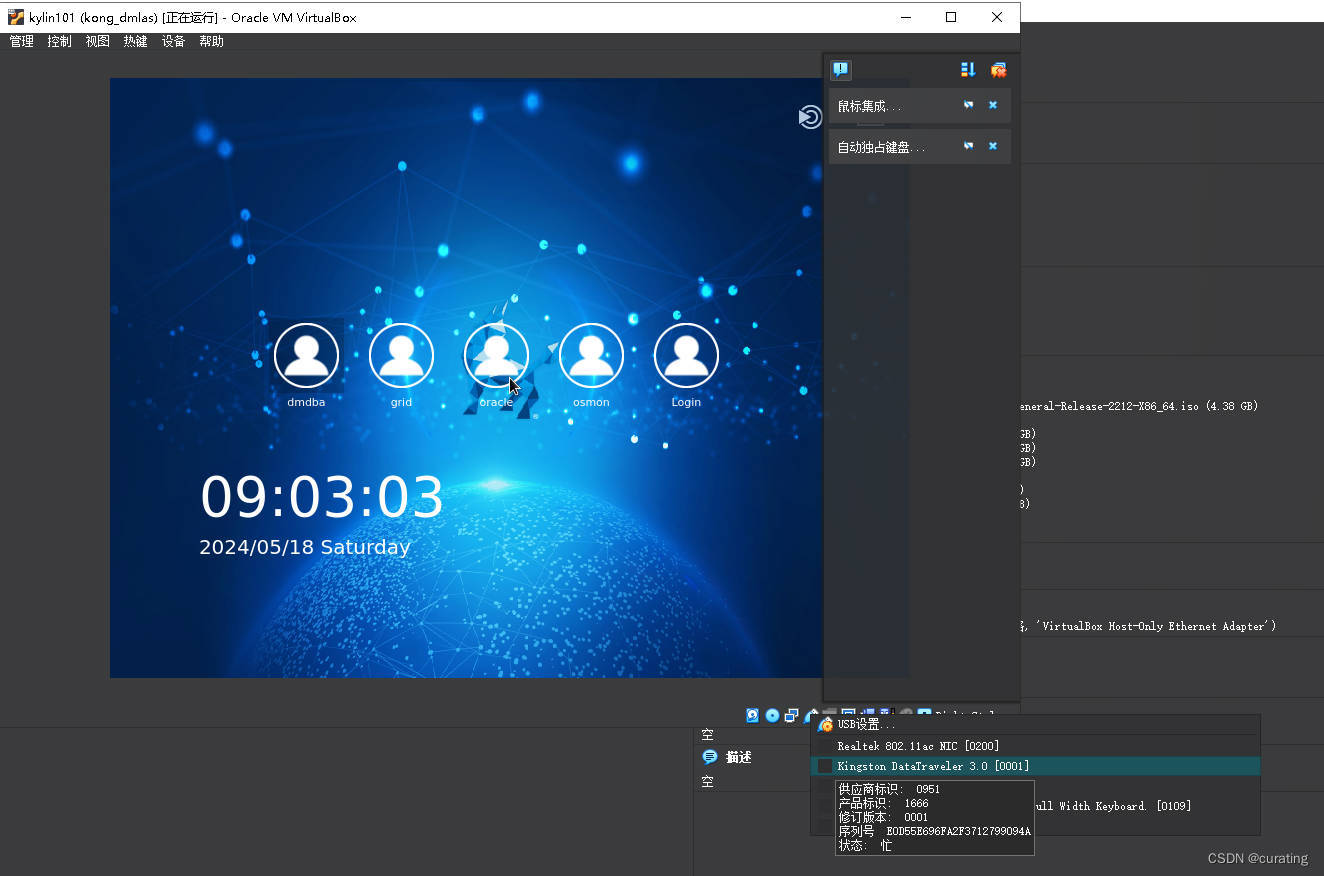Expand the 鼠标集成 notification details
Image resolution: width=1324 pixels, height=876 pixels.
click(968, 105)
